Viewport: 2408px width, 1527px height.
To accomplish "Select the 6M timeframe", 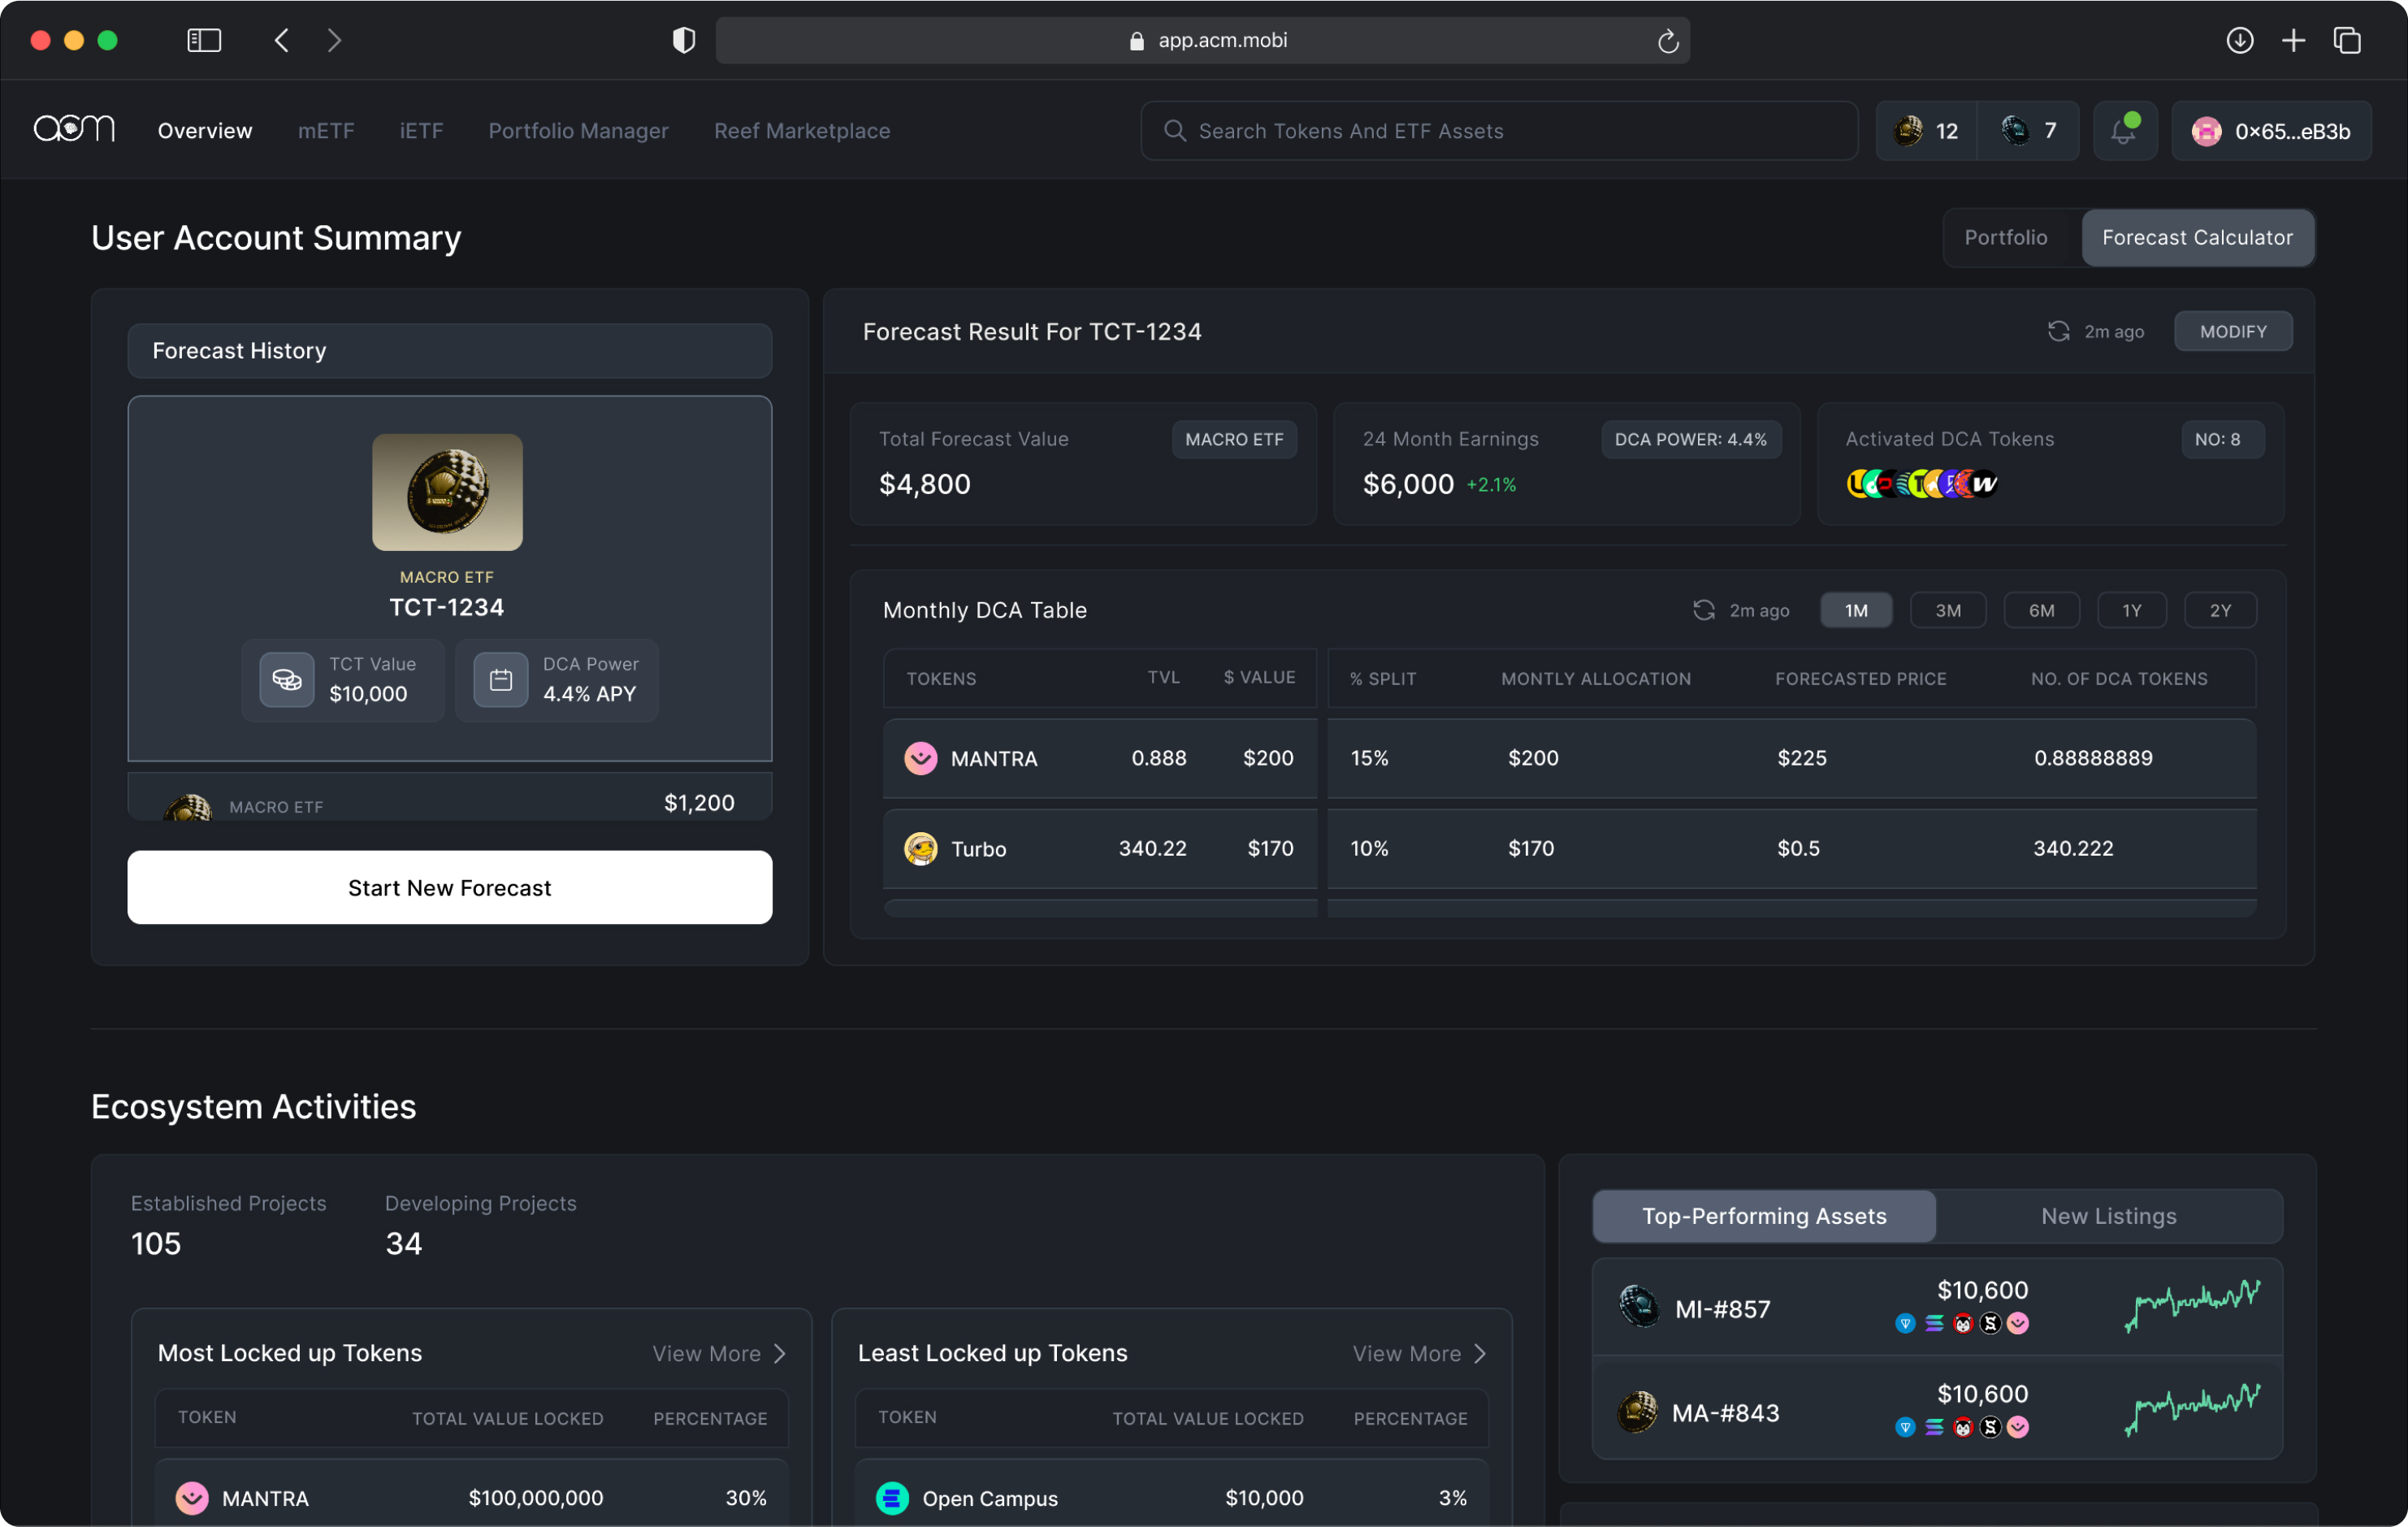I will [x=2041, y=610].
